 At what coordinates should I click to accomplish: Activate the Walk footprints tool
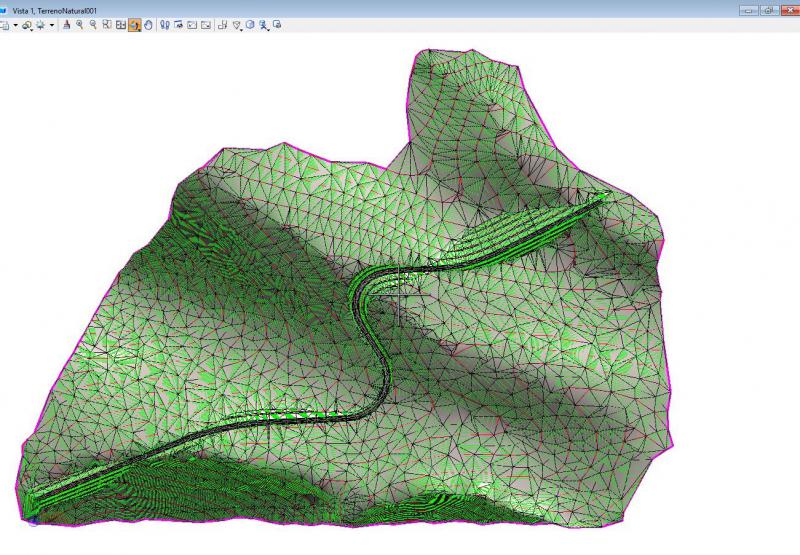pos(165,25)
